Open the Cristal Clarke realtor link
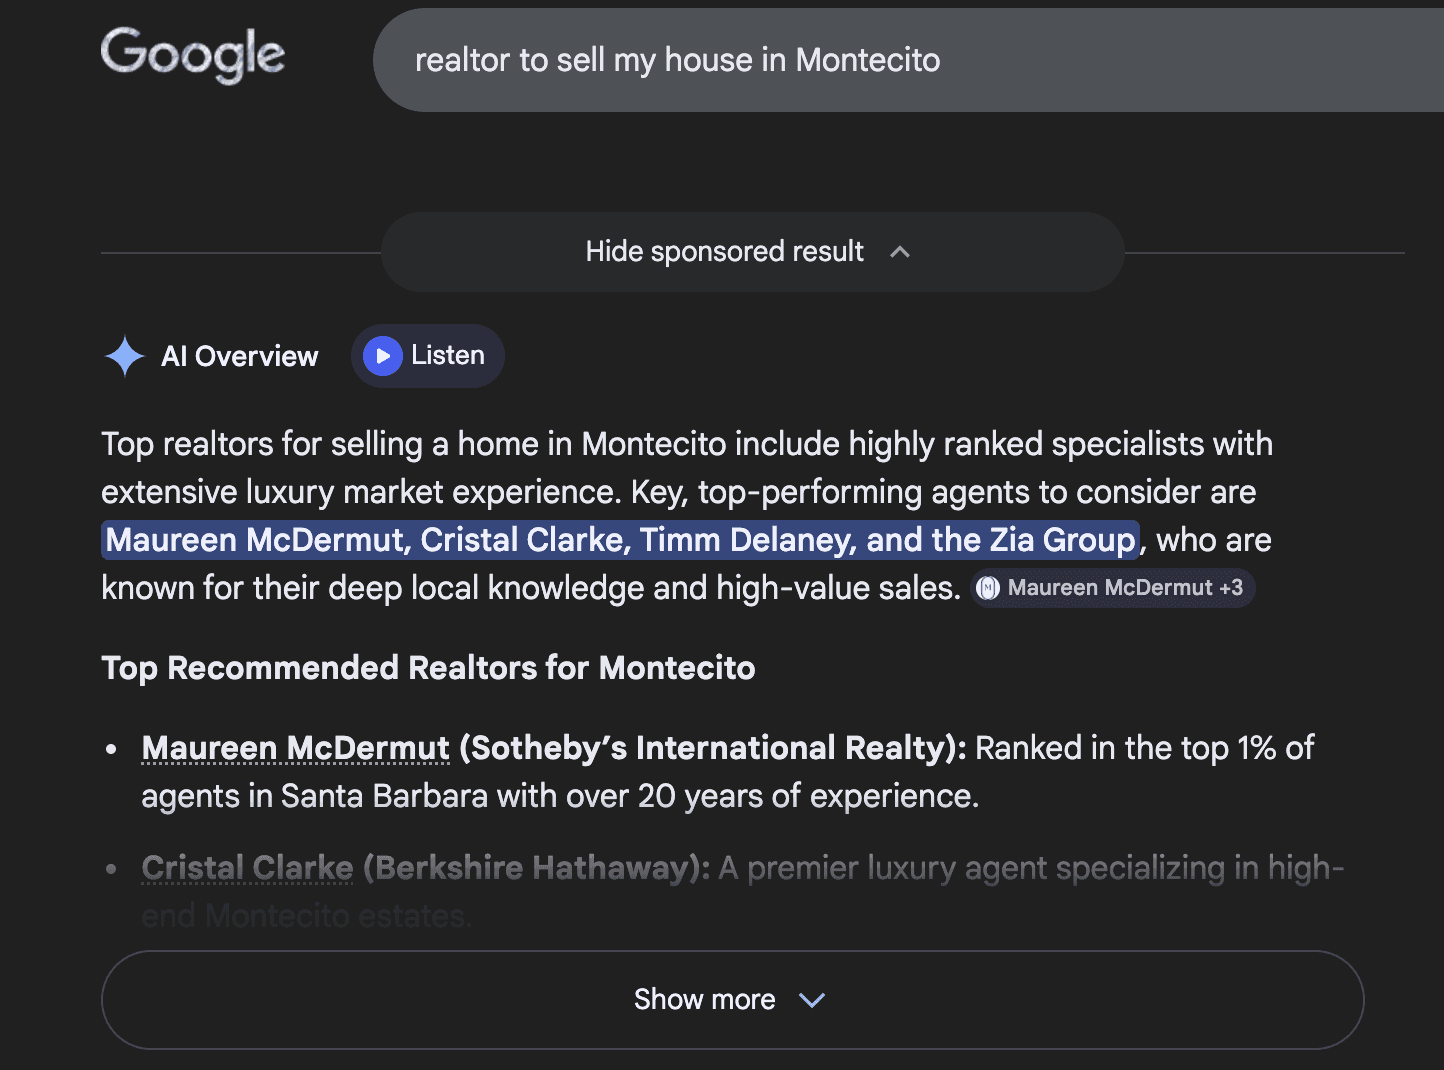1444x1070 pixels. coord(247,868)
